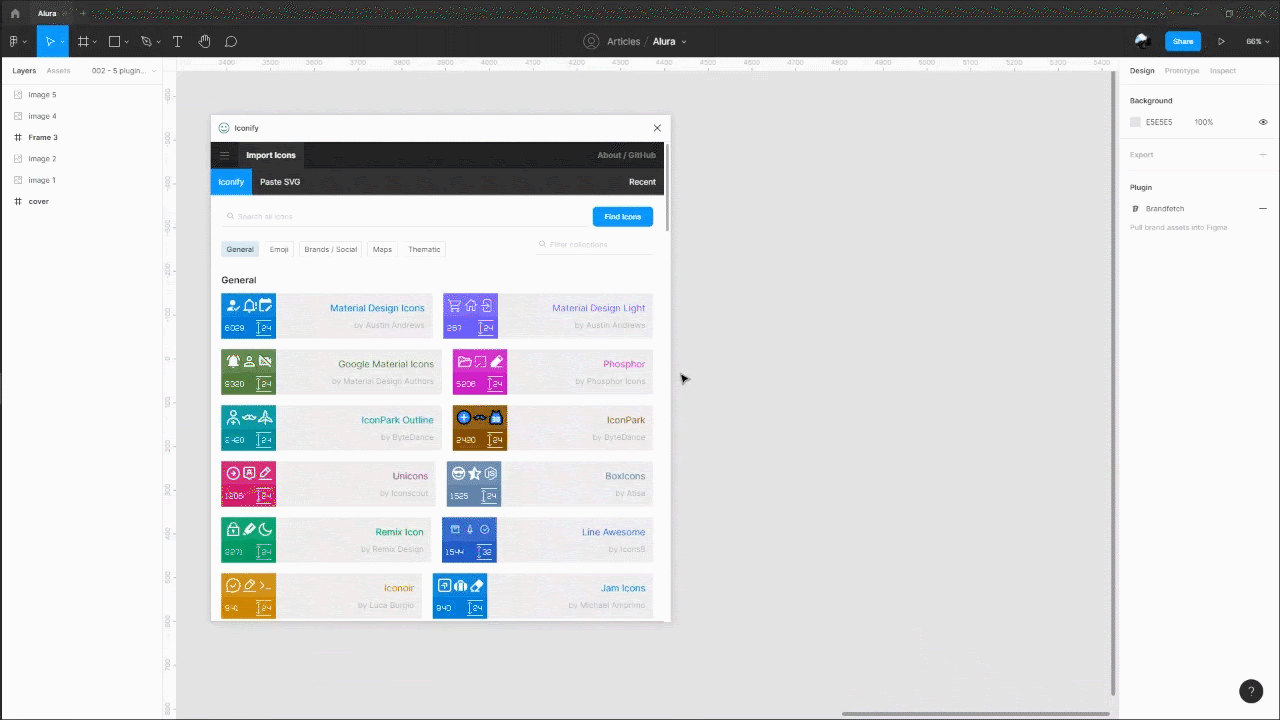Viewport: 1280px width, 720px height.
Task: Expand the Alura file name dropdown
Action: (x=684, y=42)
